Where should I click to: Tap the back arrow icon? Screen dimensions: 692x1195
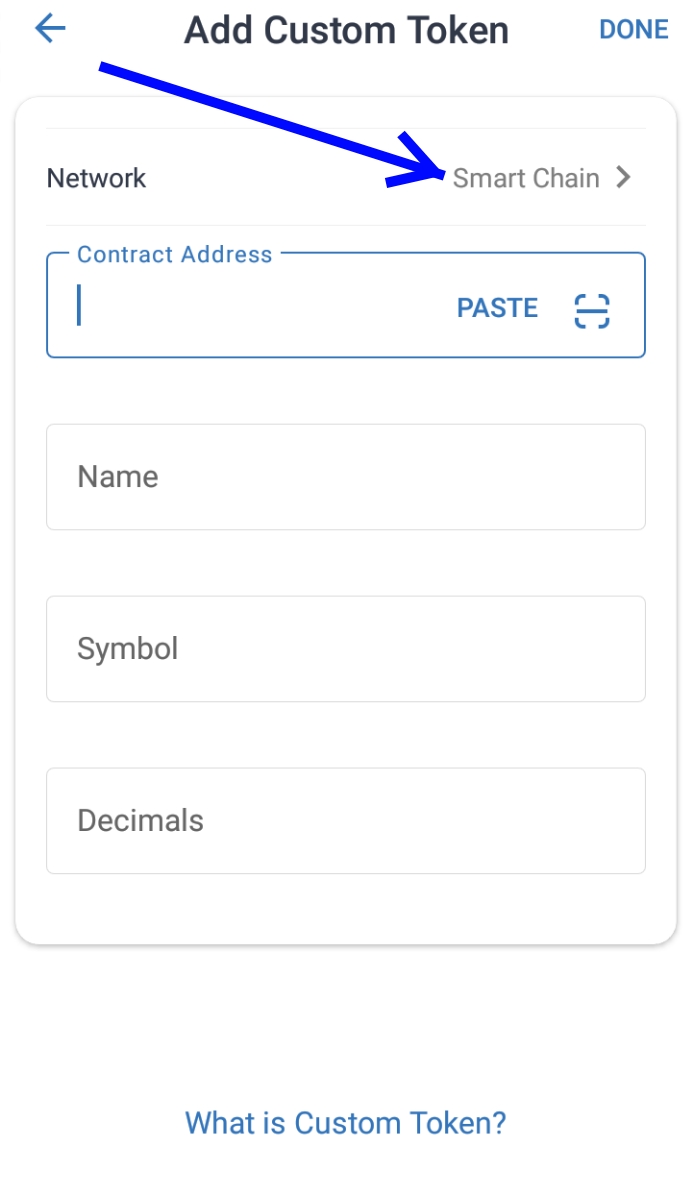coord(50,28)
